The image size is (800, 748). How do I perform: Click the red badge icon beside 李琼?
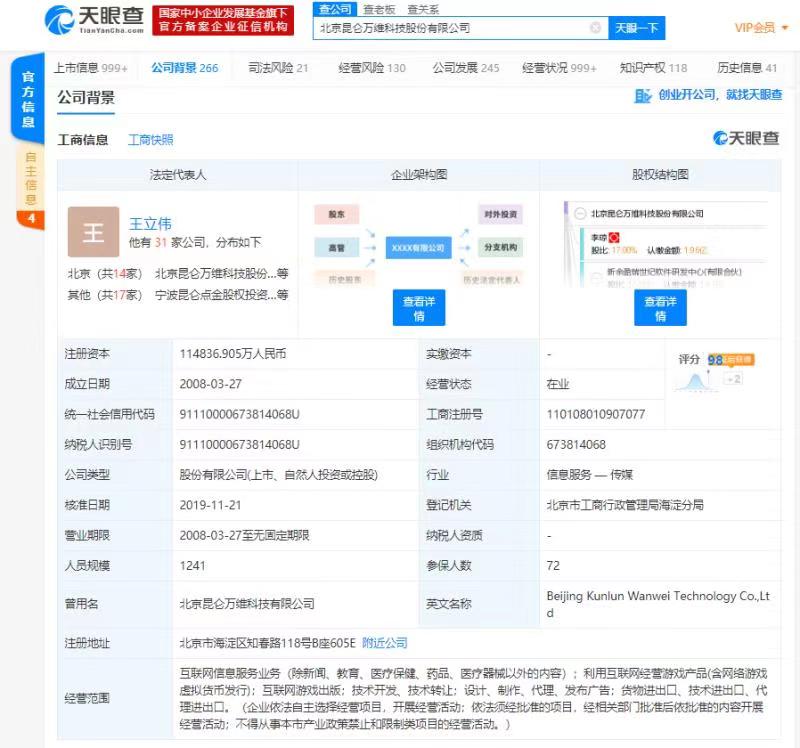[614, 238]
